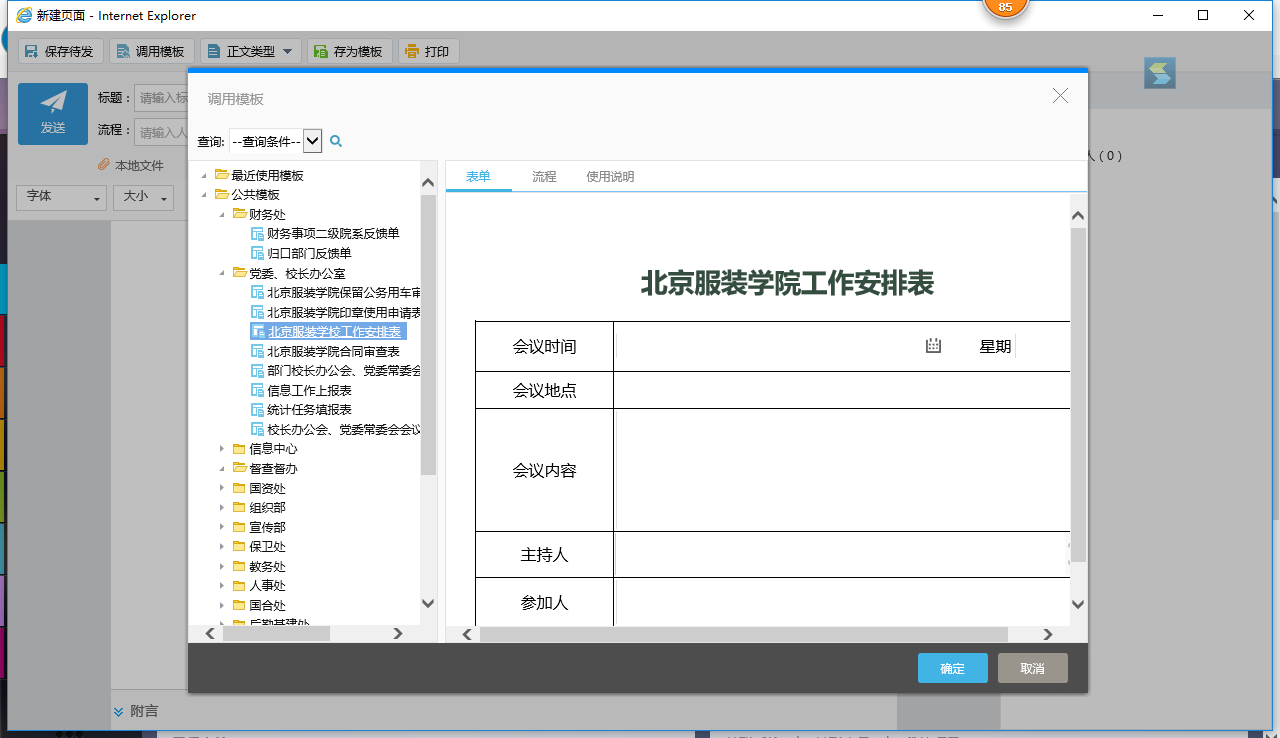The width and height of the screenshot is (1280, 738).
Task: Click folder icon of 保卫处
Action: (239, 546)
